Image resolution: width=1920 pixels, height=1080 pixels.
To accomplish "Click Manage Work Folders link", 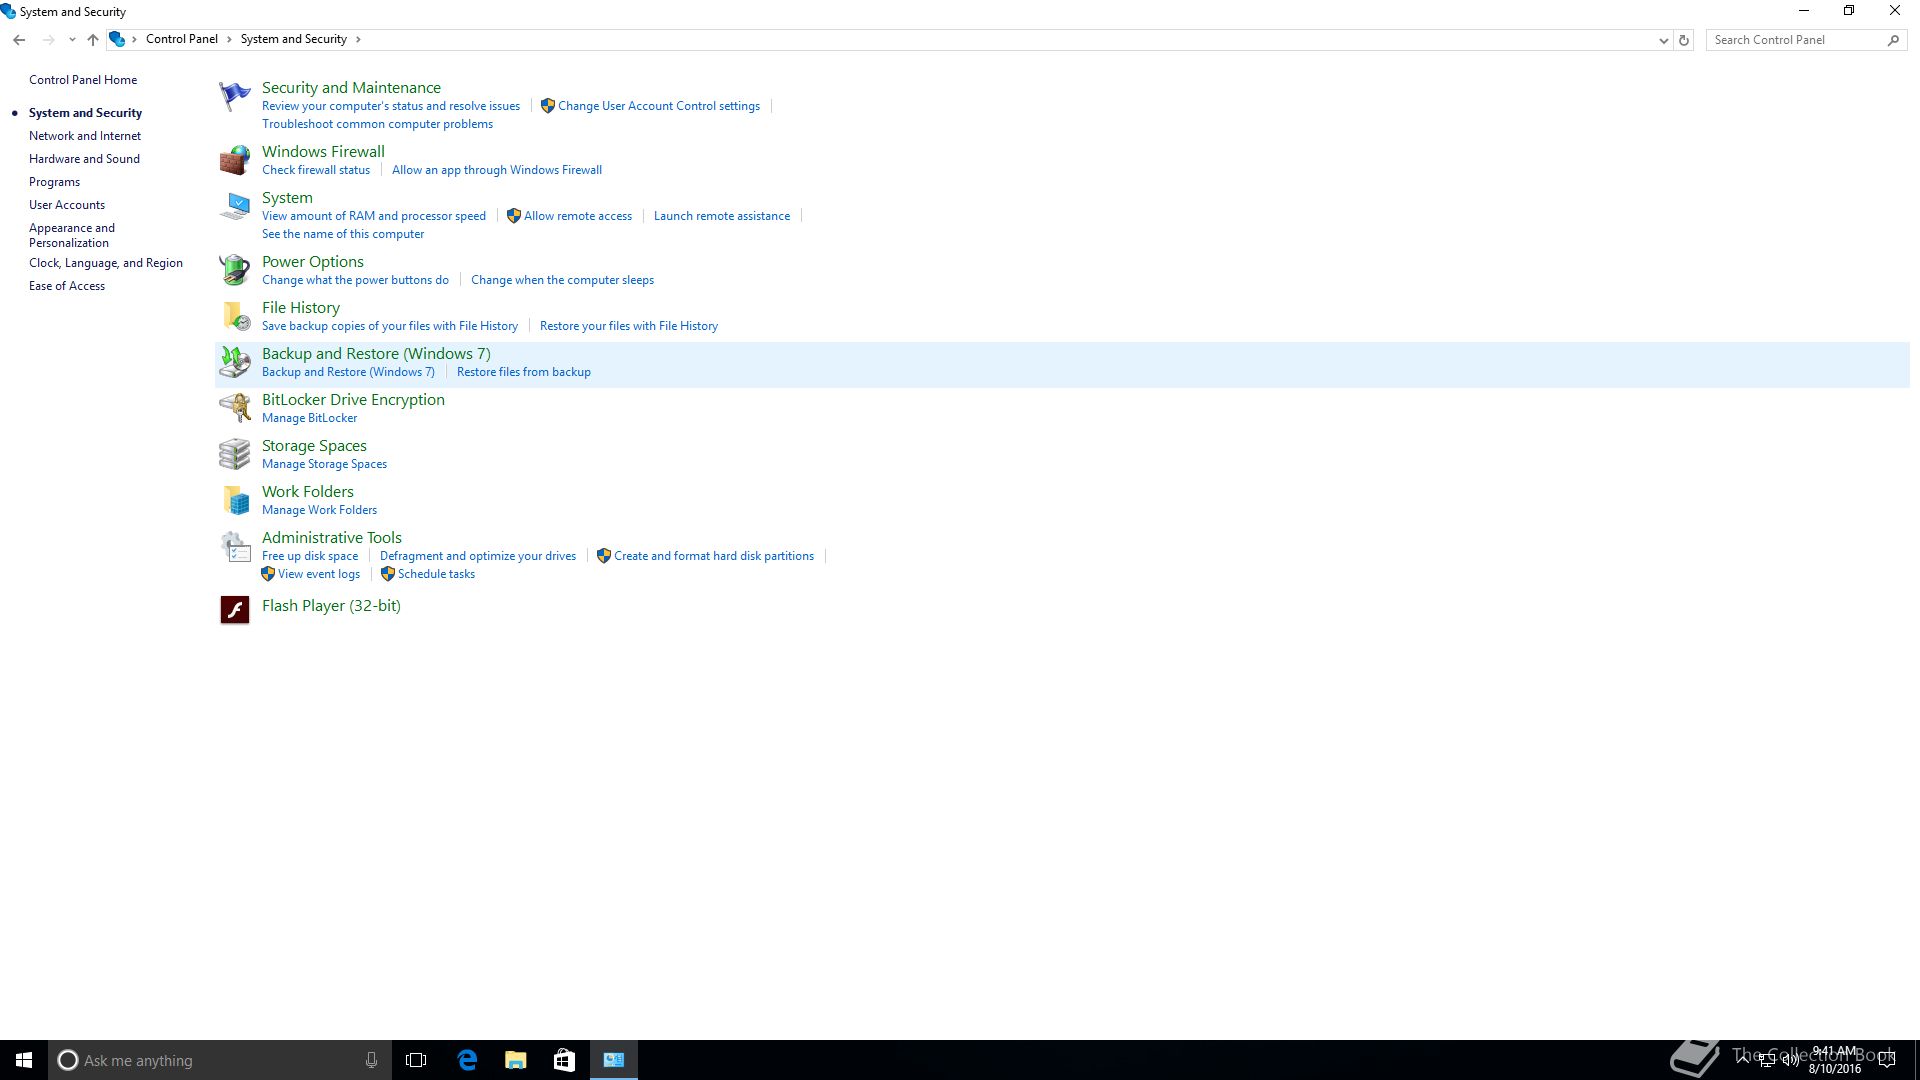I will (x=319, y=510).
